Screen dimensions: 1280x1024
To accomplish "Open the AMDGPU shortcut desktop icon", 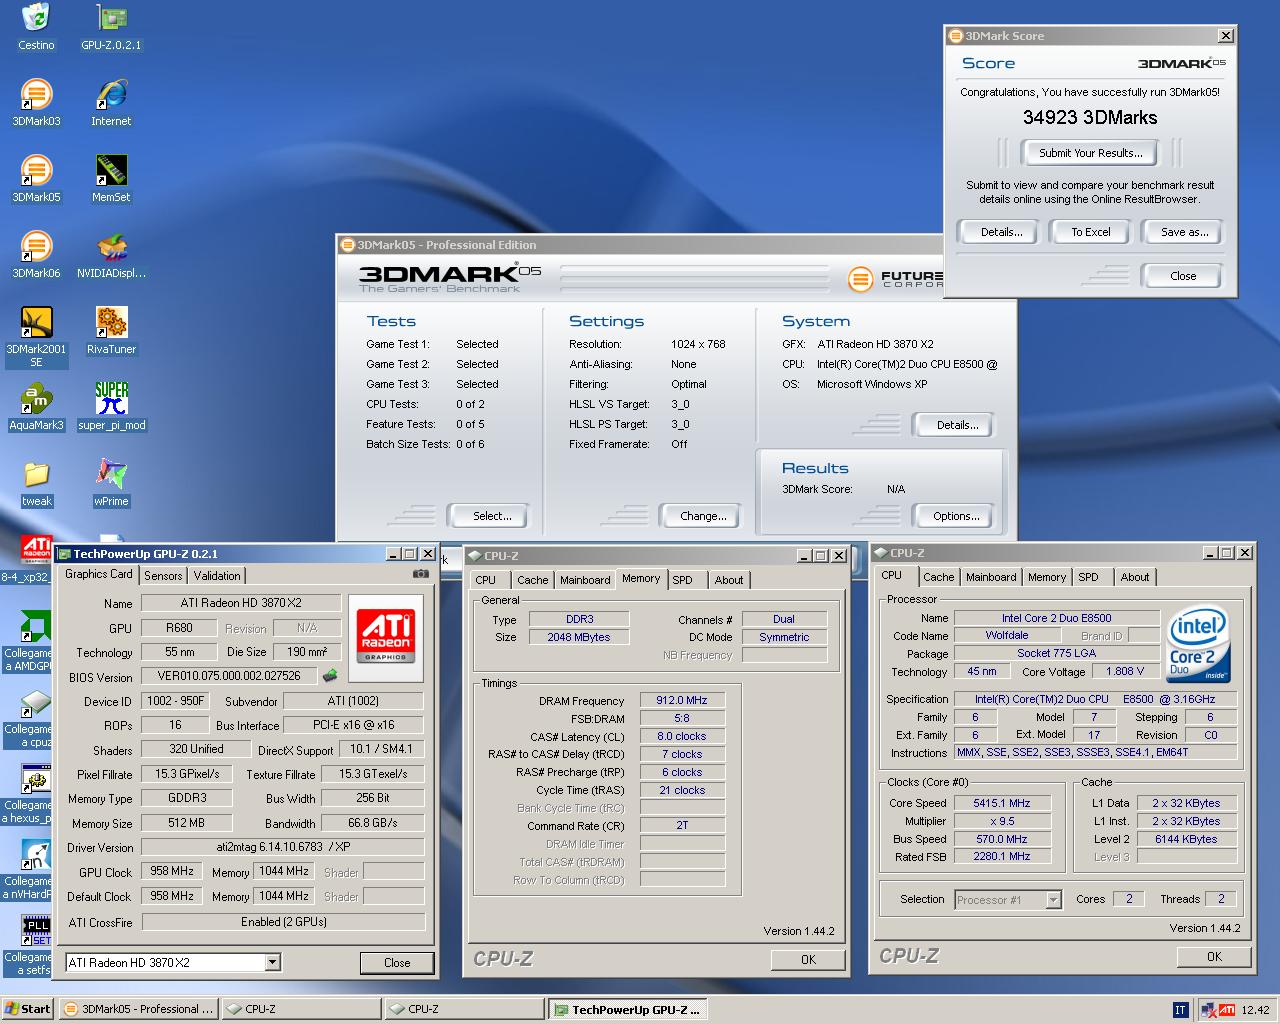I will click(27, 638).
